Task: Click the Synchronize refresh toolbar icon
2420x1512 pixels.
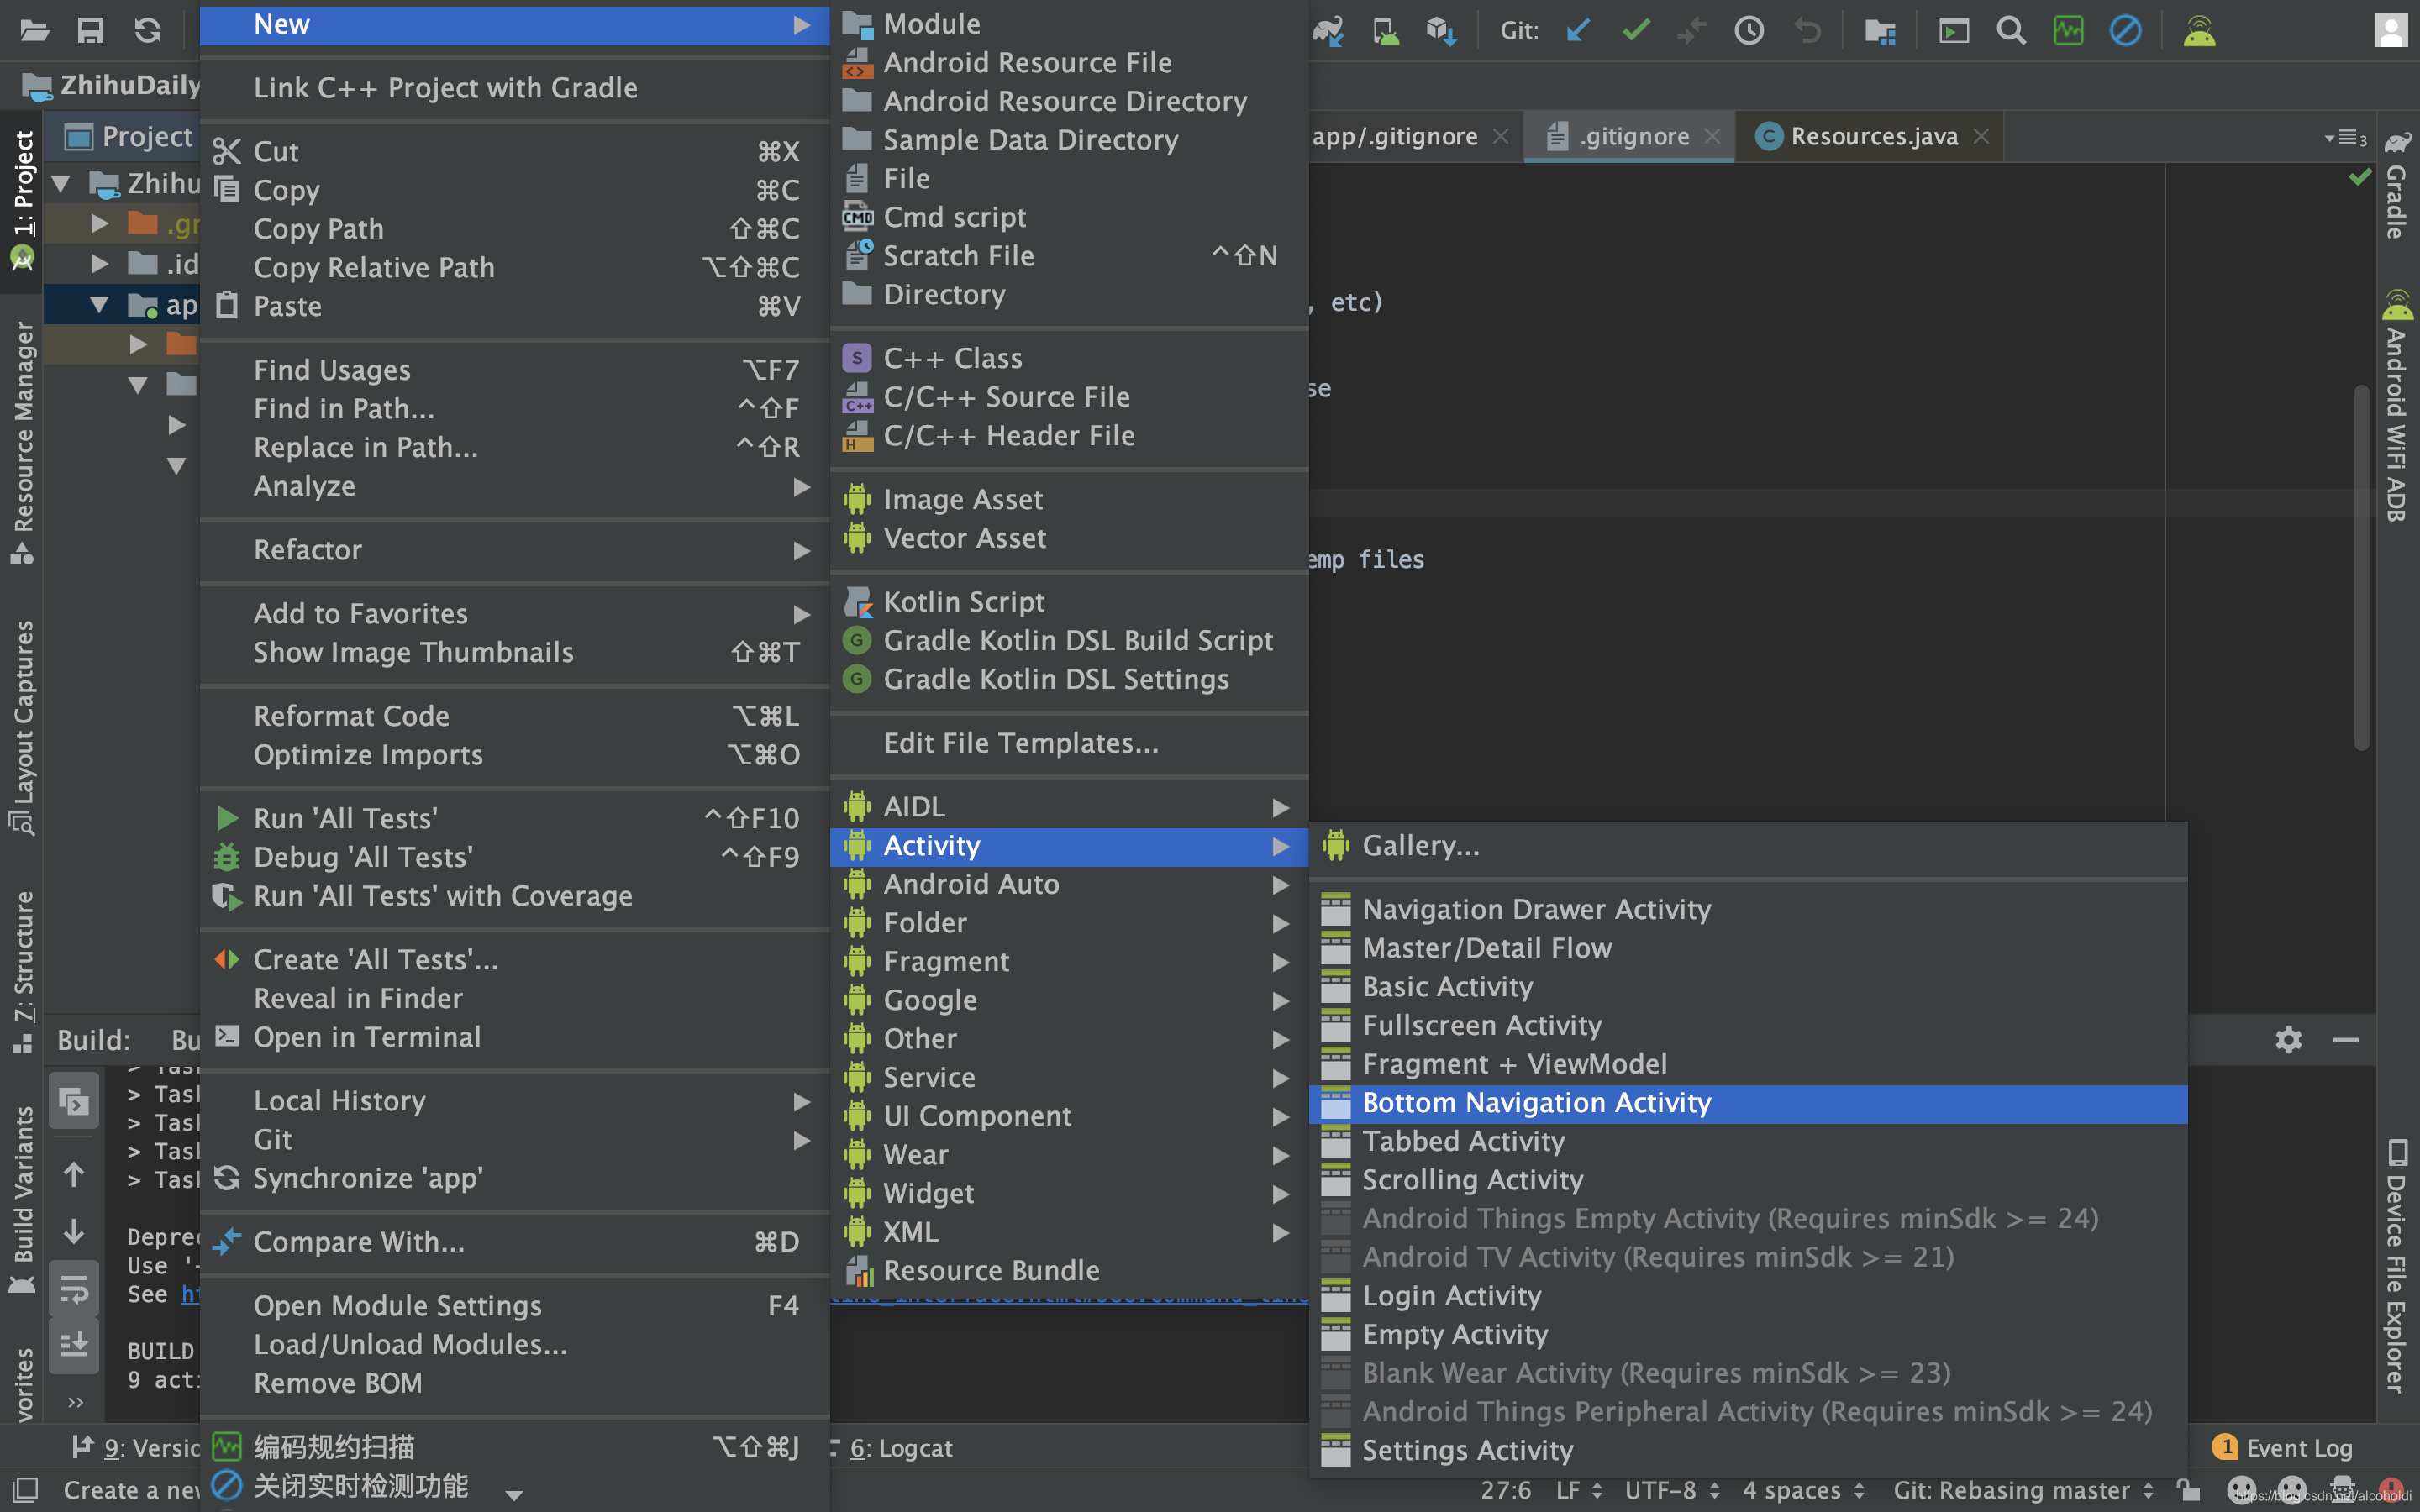Action: tap(148, 31)
